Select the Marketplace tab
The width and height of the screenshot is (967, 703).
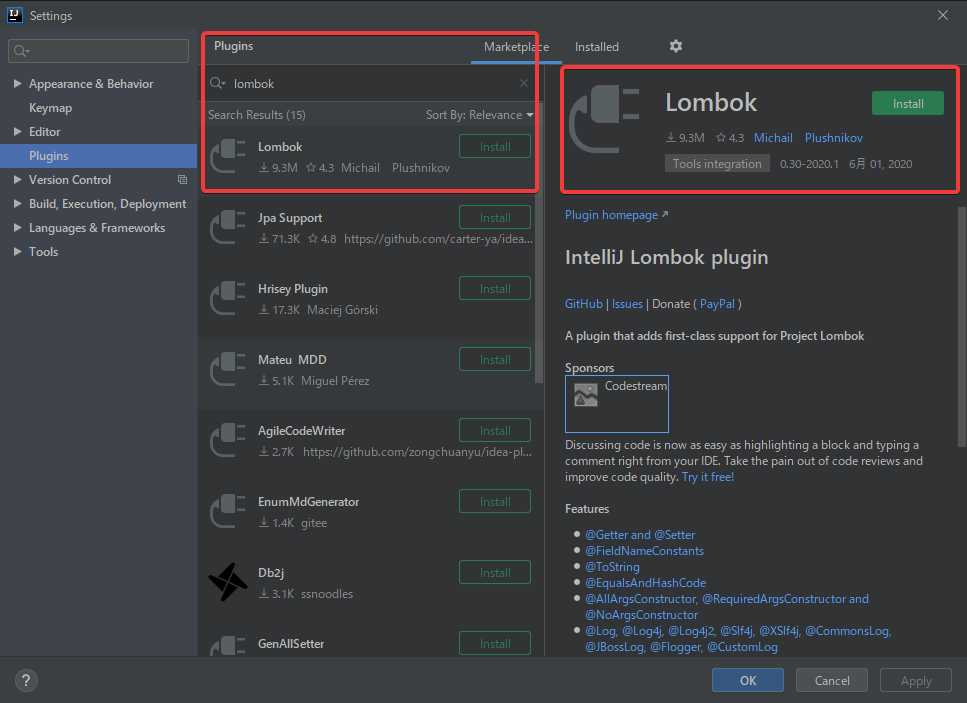tap(516, 47)
